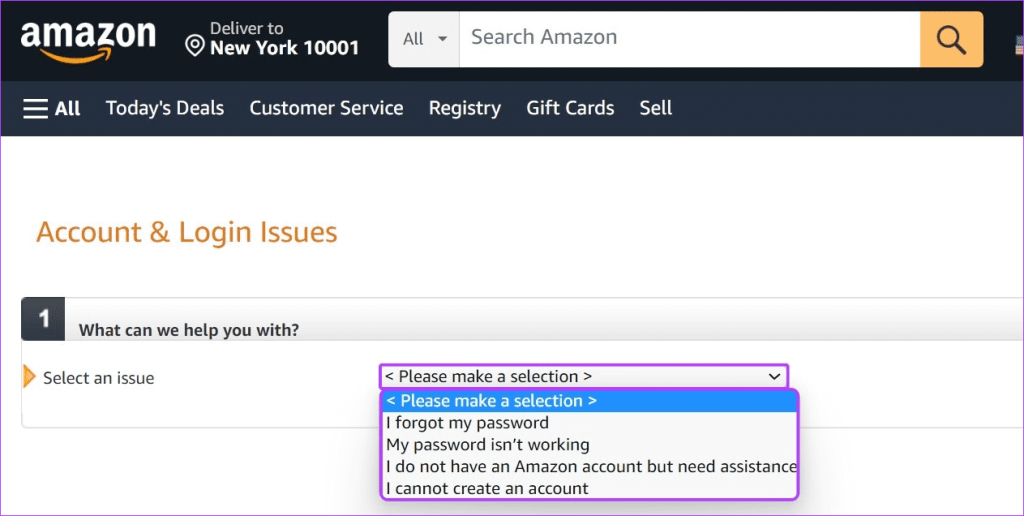This screenshot has height=516, width=1024.
Task: Select "I forgot my password" option
Action: tap(468, 423)
